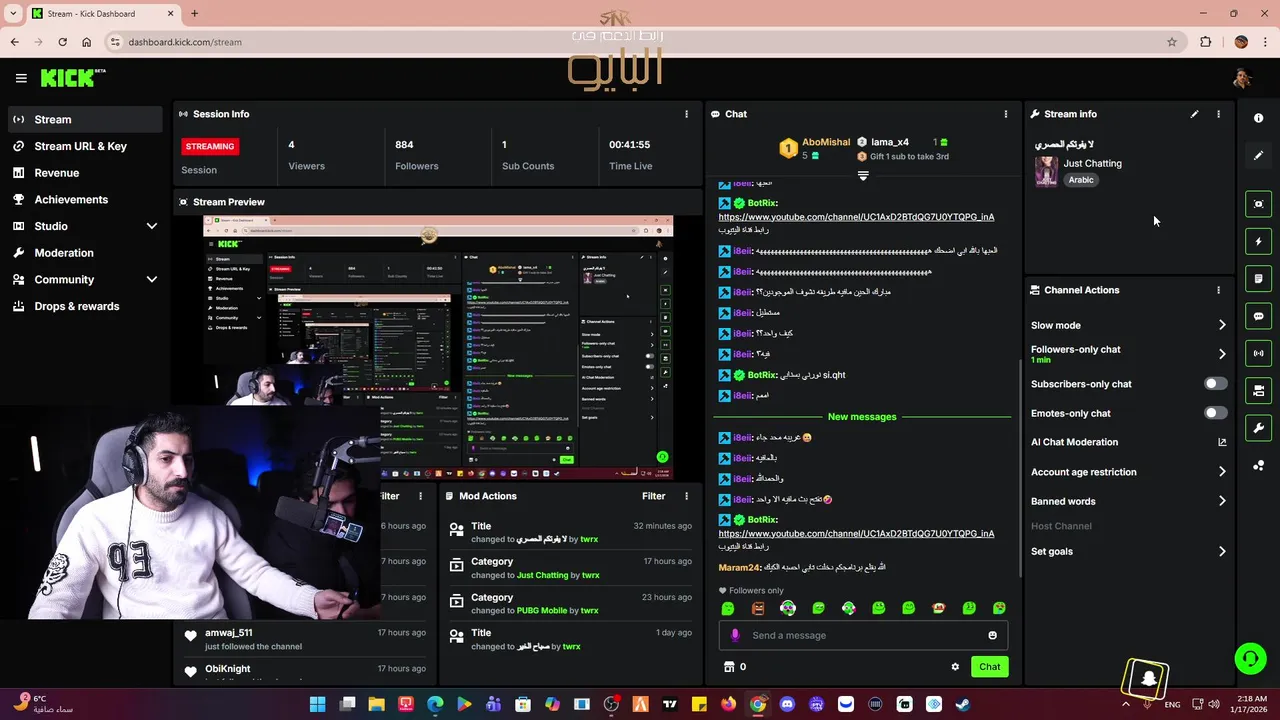Click the three-dots icon at toolbar bottom
Screen dimensions: 1280x720
(1259, 466)
